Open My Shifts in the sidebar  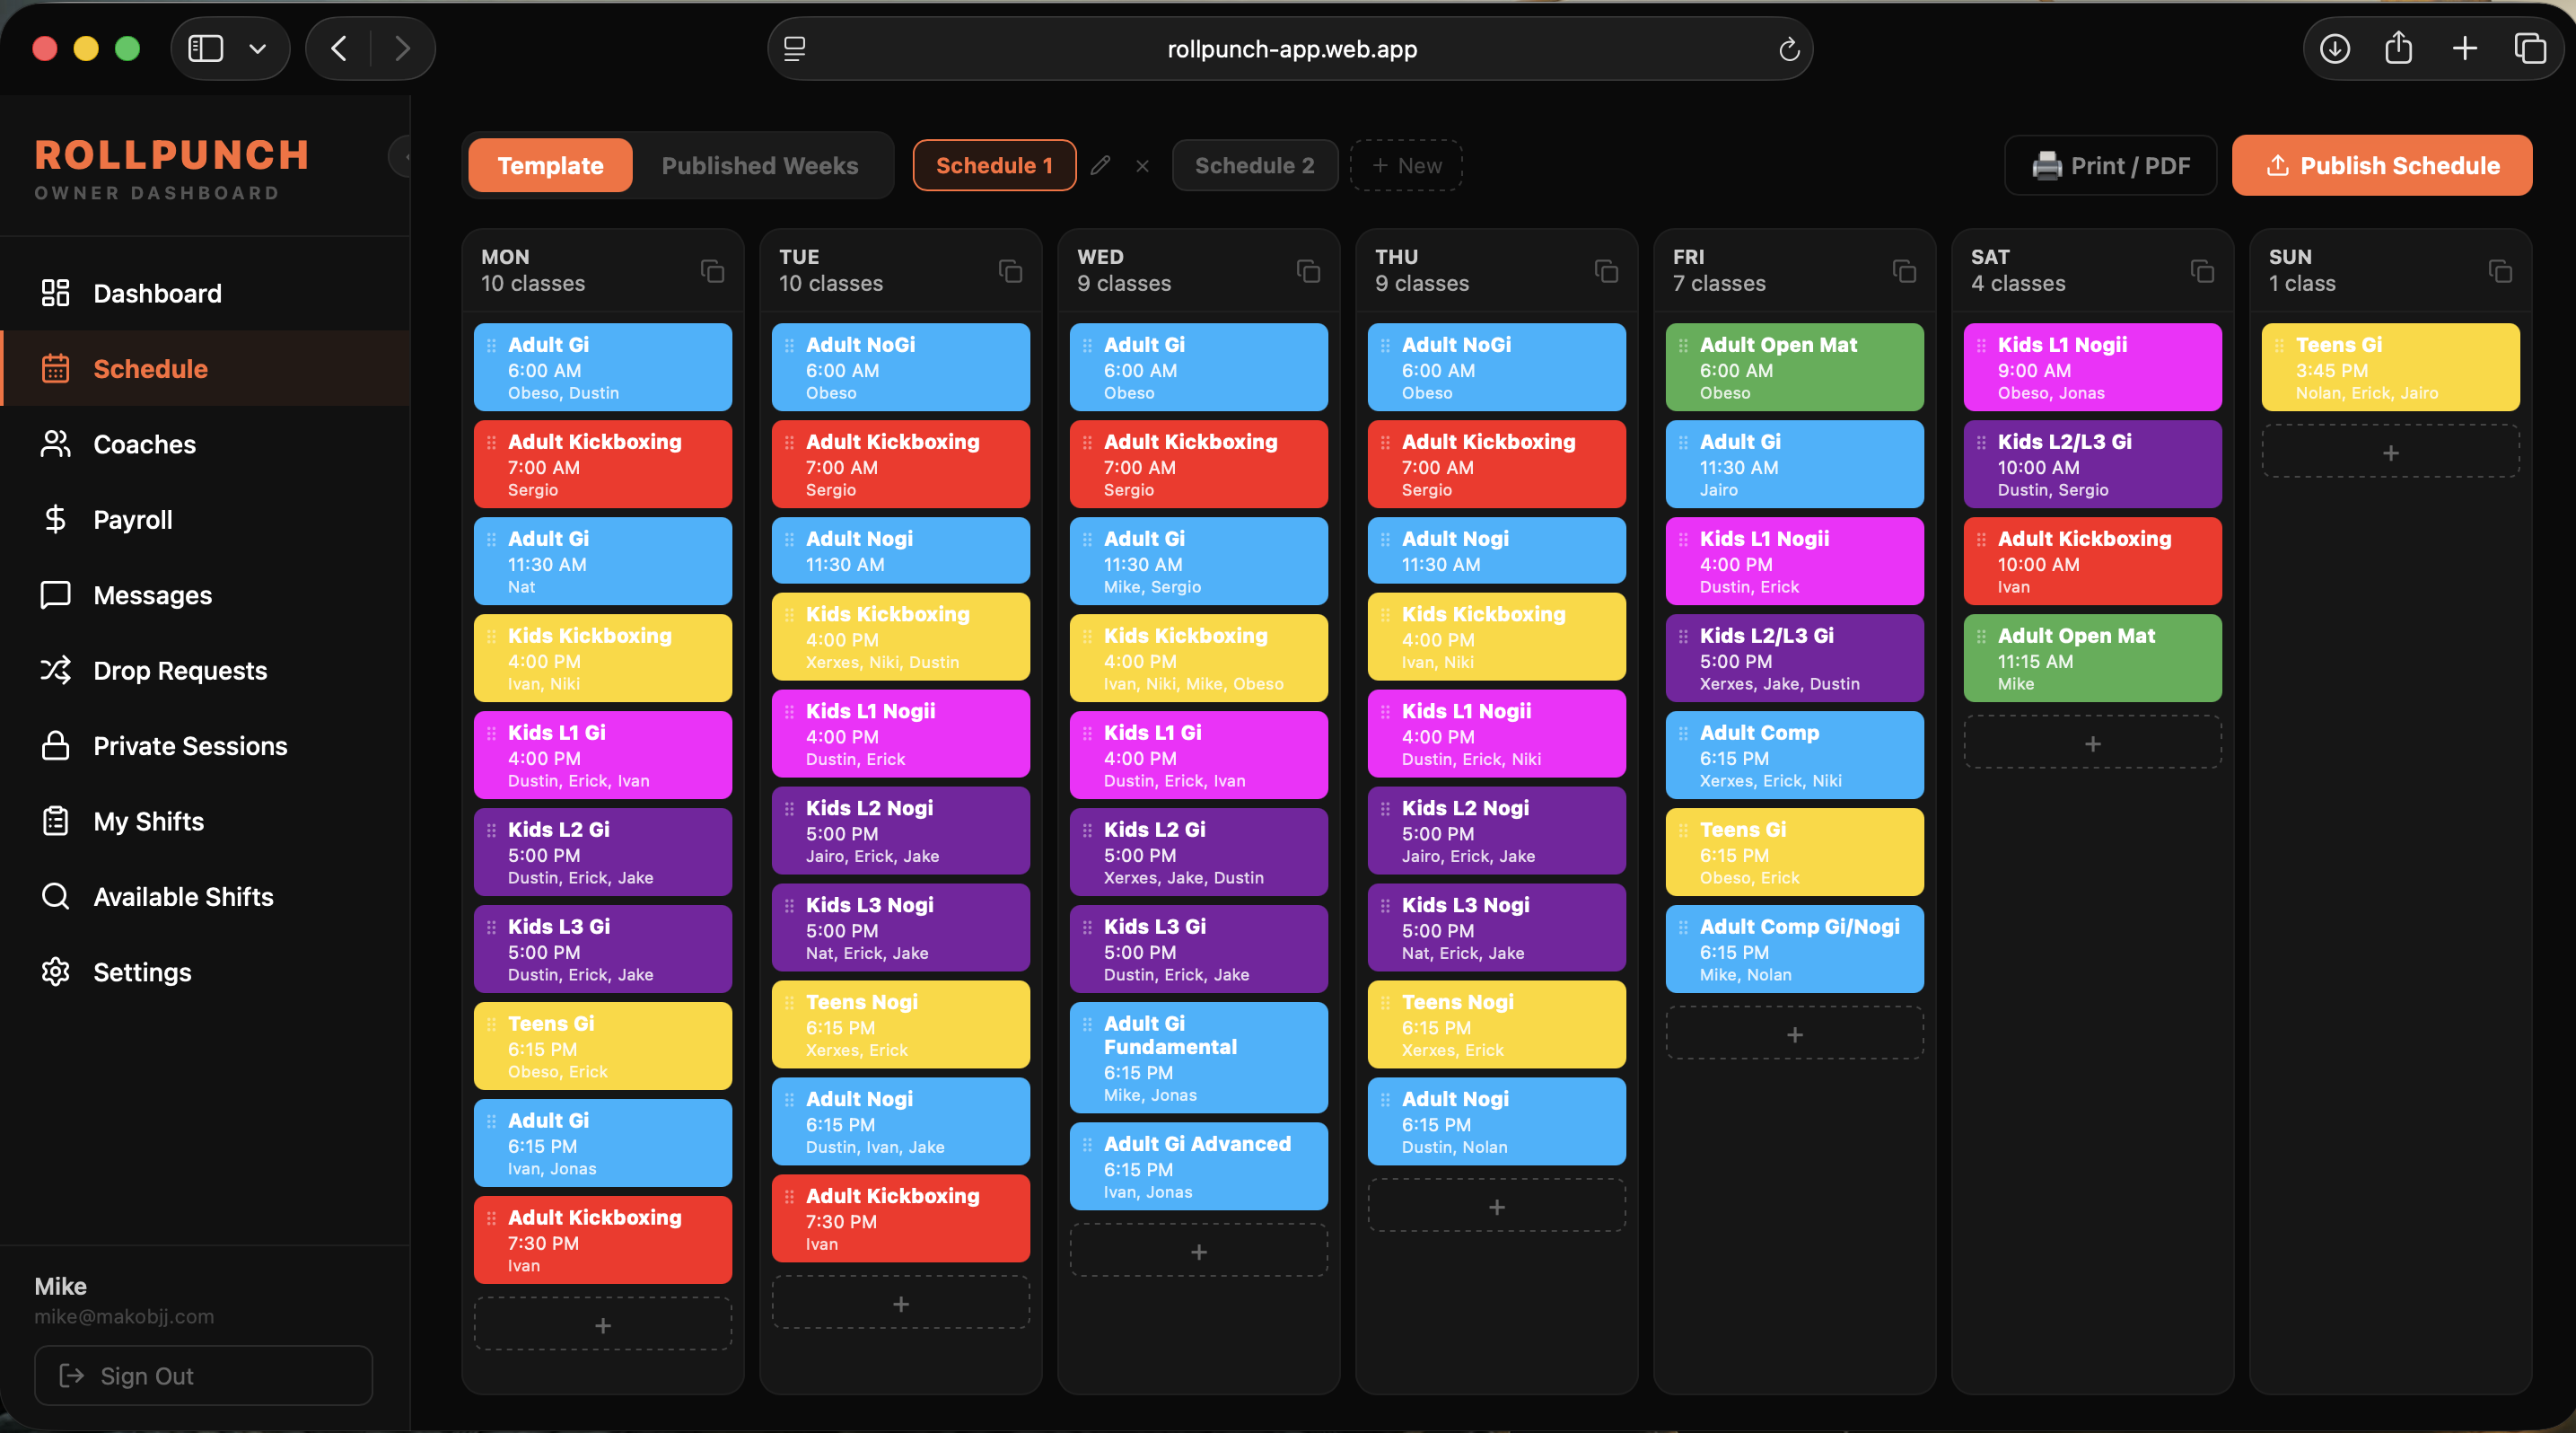pyautogui.click(x=205, y=821)
